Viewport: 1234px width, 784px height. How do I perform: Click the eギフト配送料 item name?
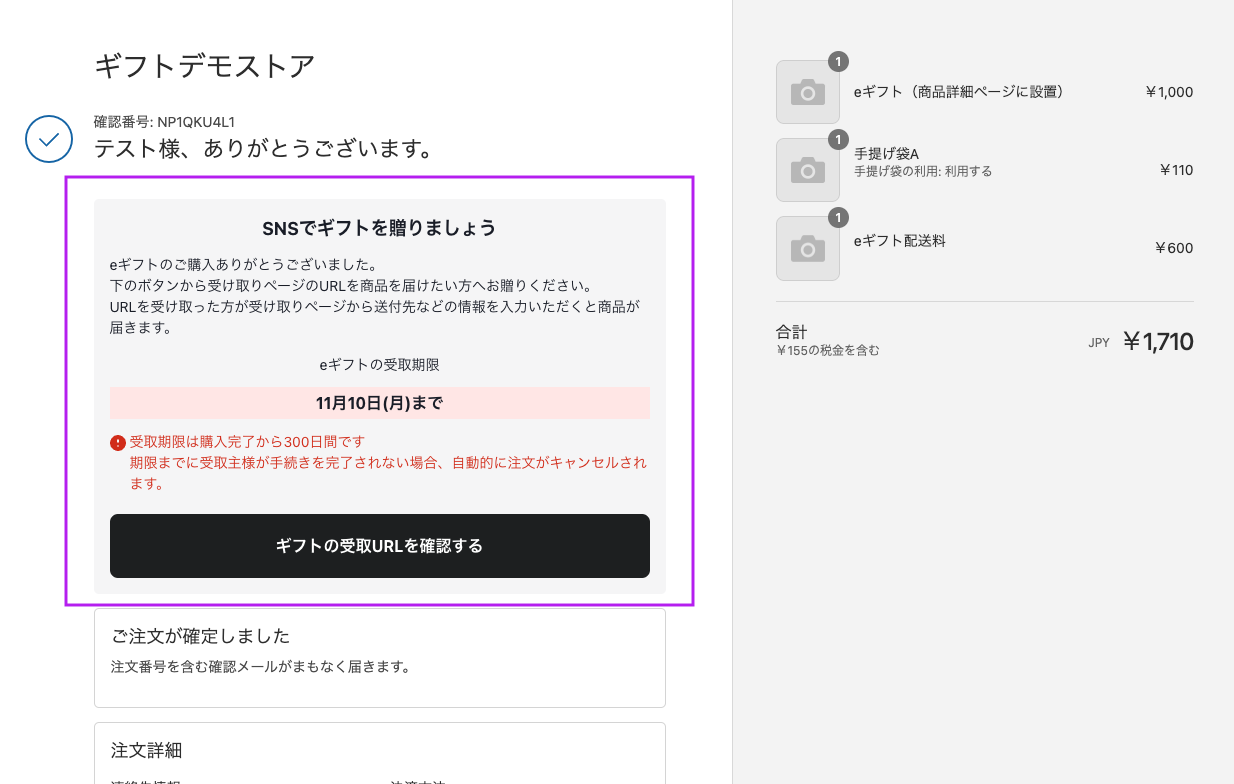(x=900, y=241)
